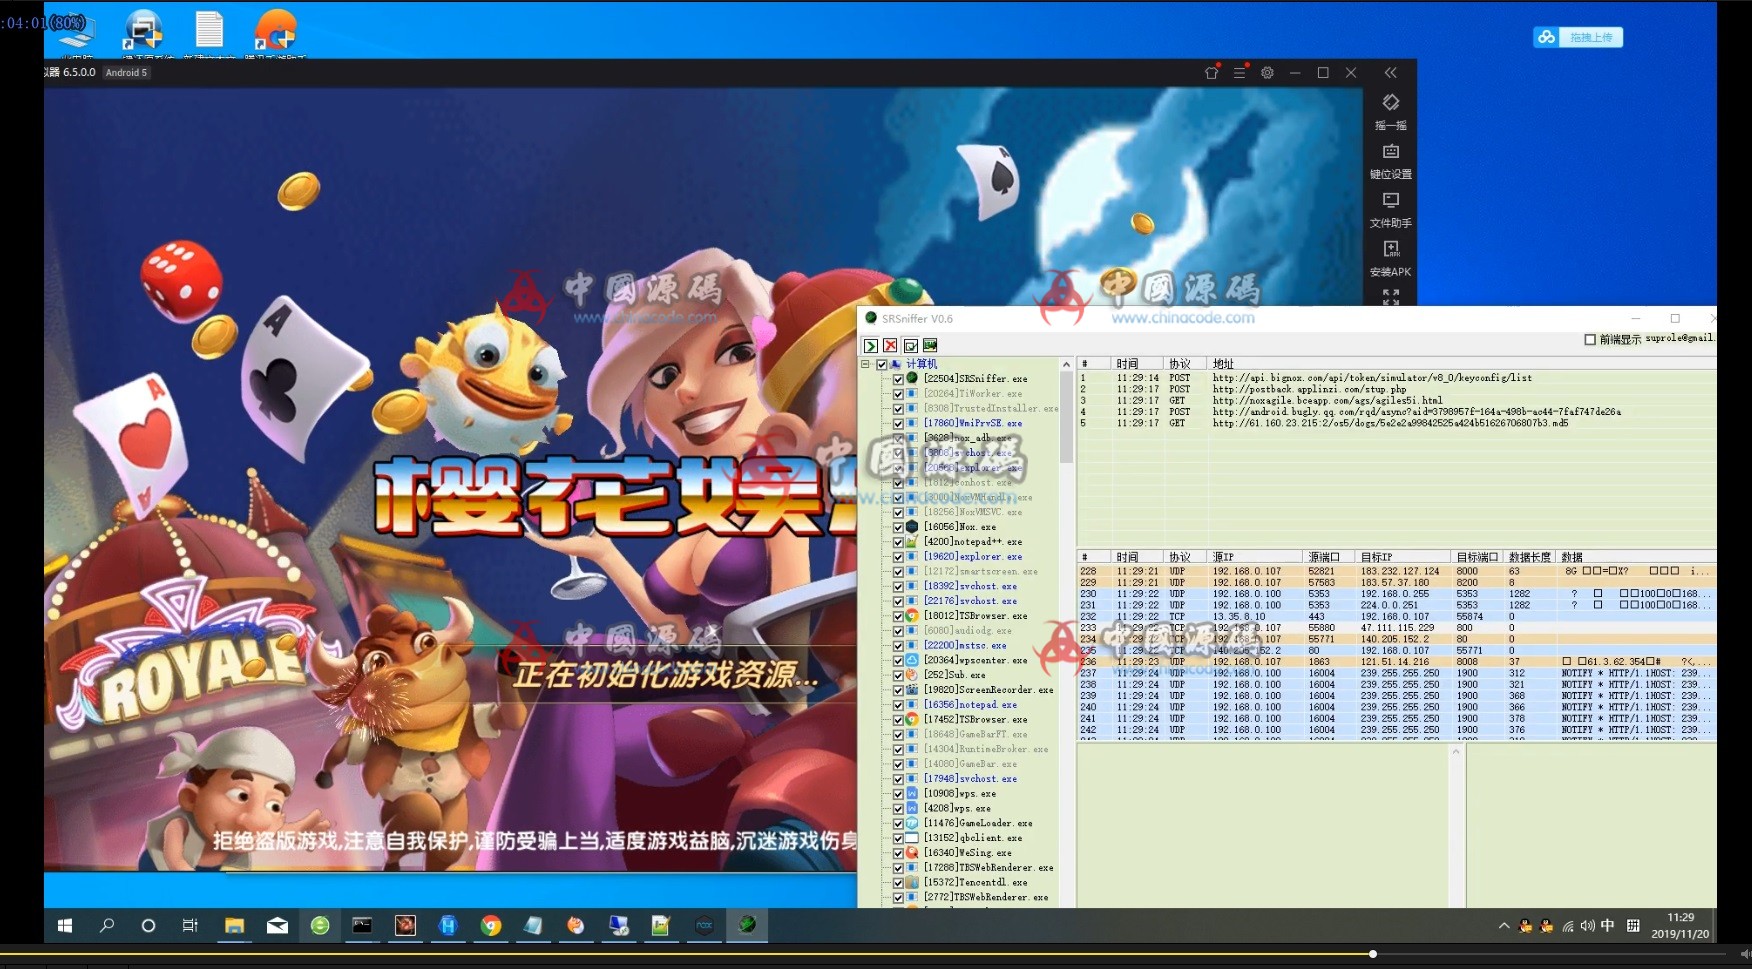Open the Mail app on the taskbar
1752x969 pixels.
277,926
